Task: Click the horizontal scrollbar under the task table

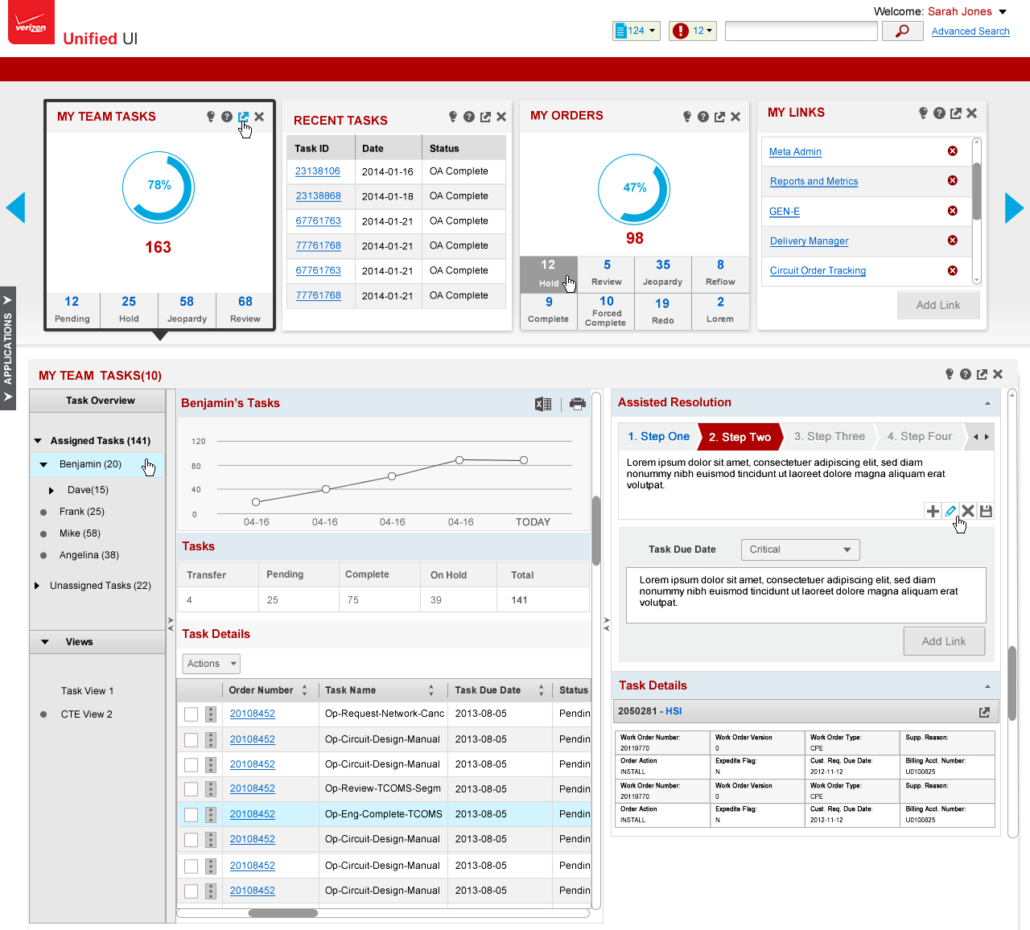Action: click(283, 913)
